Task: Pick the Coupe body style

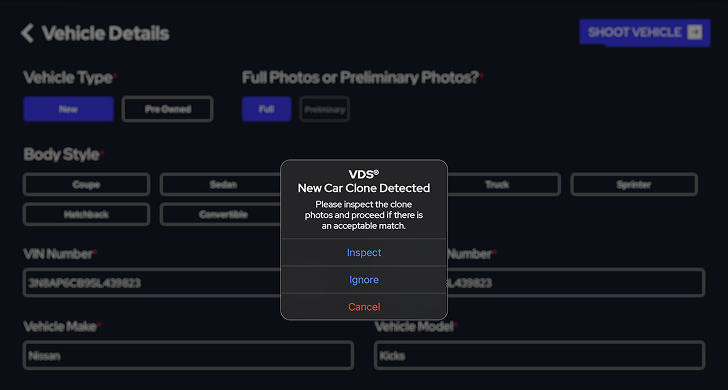Action: (x=86, y=184)
